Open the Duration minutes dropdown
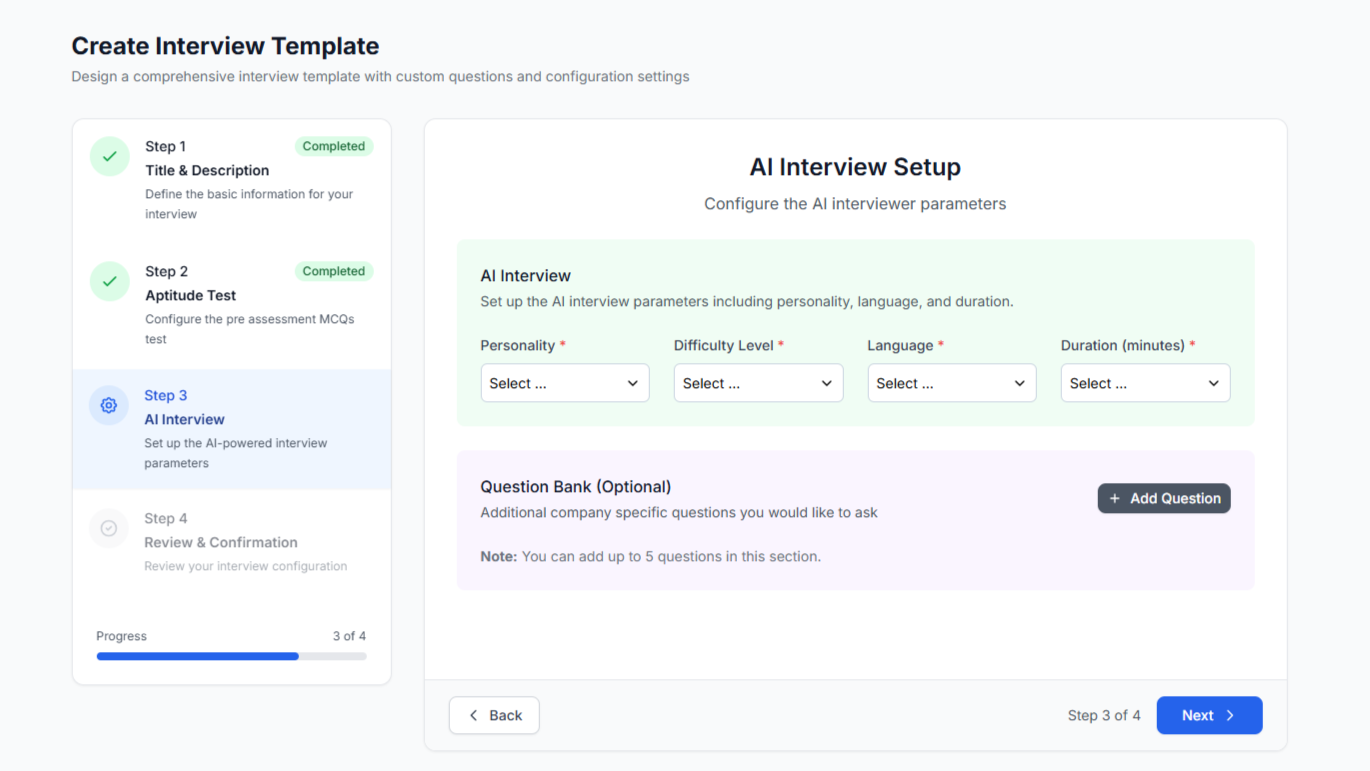1370x771 pixels. [1145, 383]
